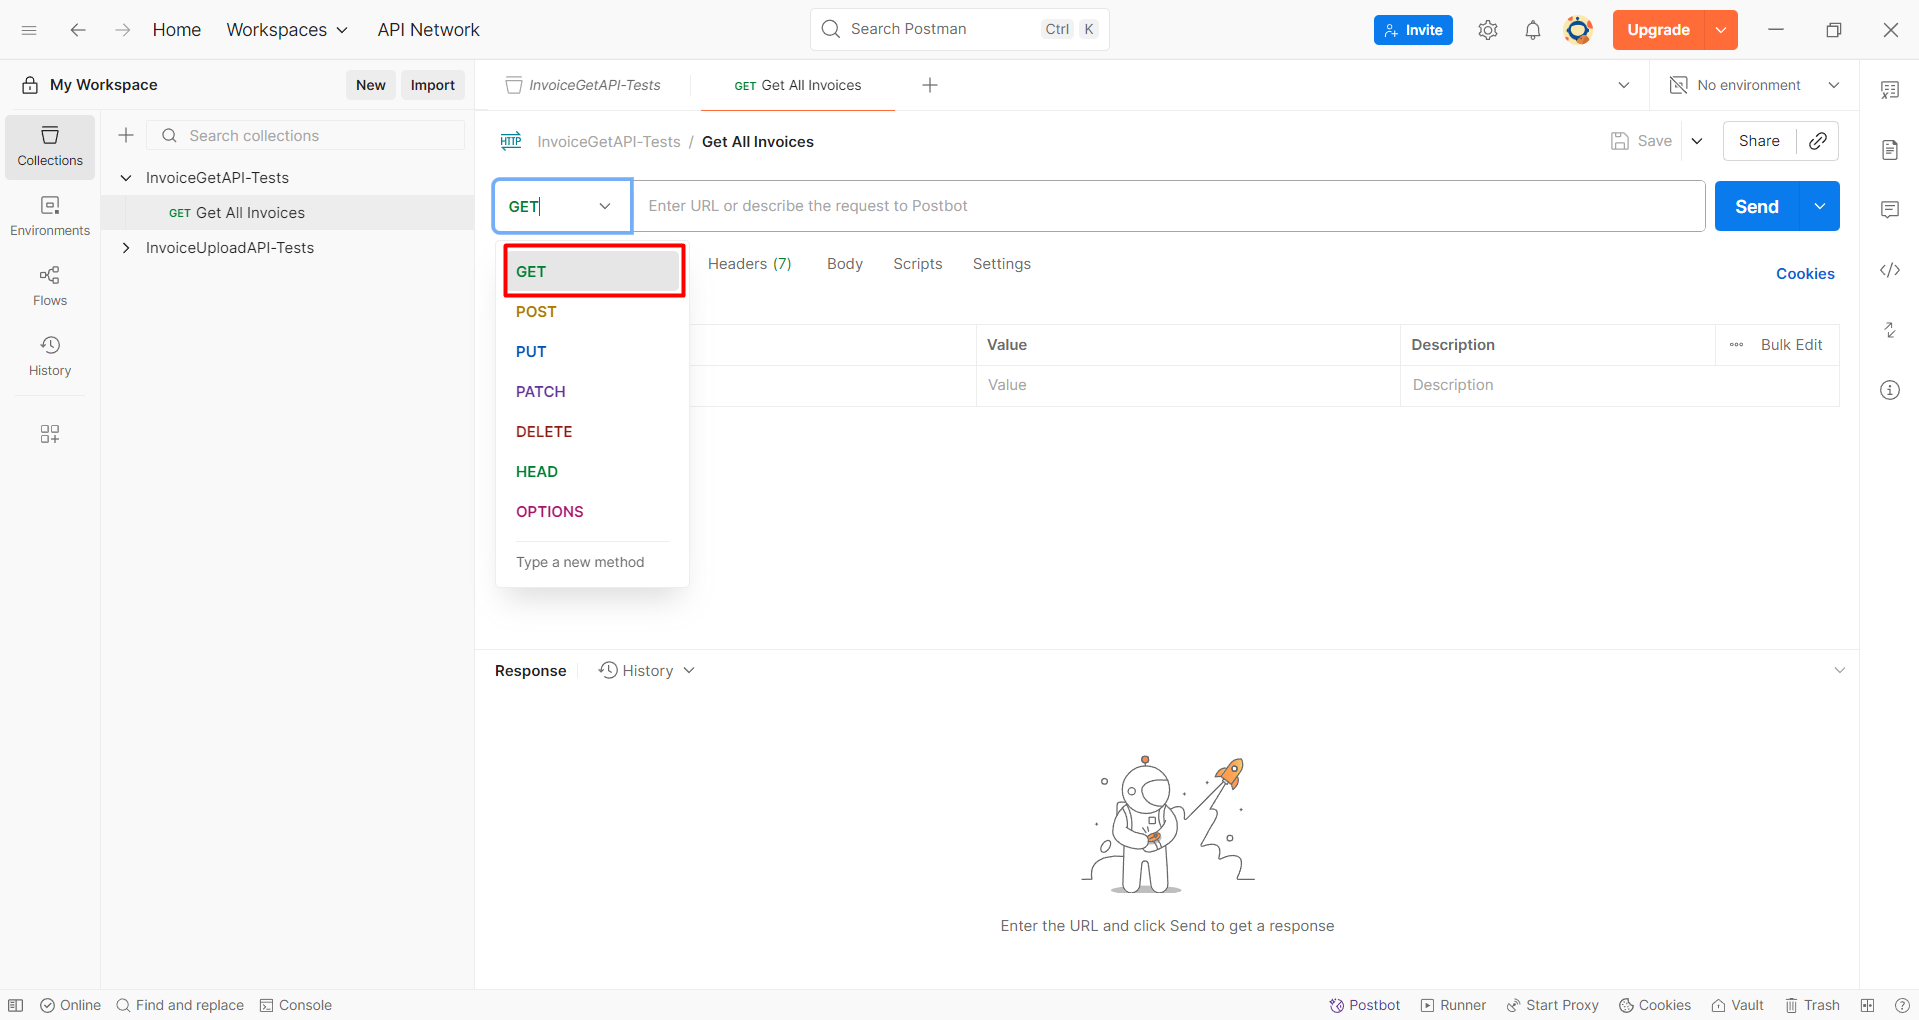1919x1020 pixels.
Task: Open the Postbot assistant
Action: coord(1363,1005)
